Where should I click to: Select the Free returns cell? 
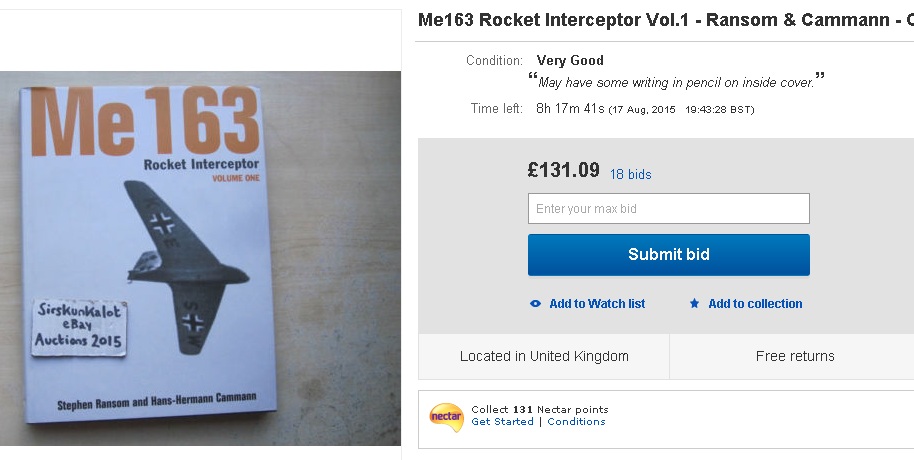coord(794,356)
